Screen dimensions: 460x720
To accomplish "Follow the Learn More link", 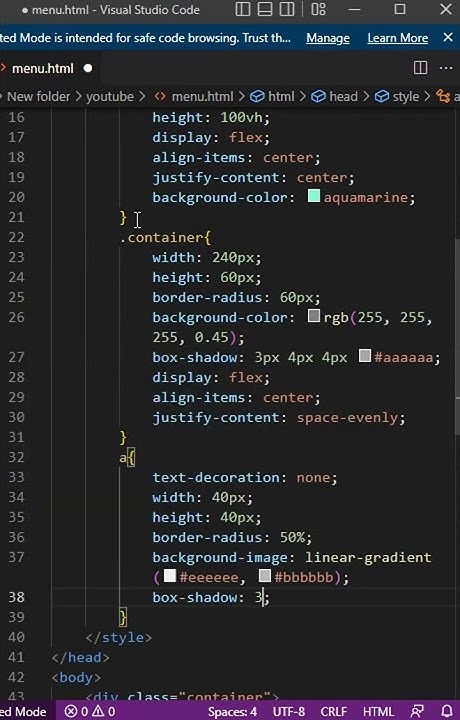I will point(398,38).
